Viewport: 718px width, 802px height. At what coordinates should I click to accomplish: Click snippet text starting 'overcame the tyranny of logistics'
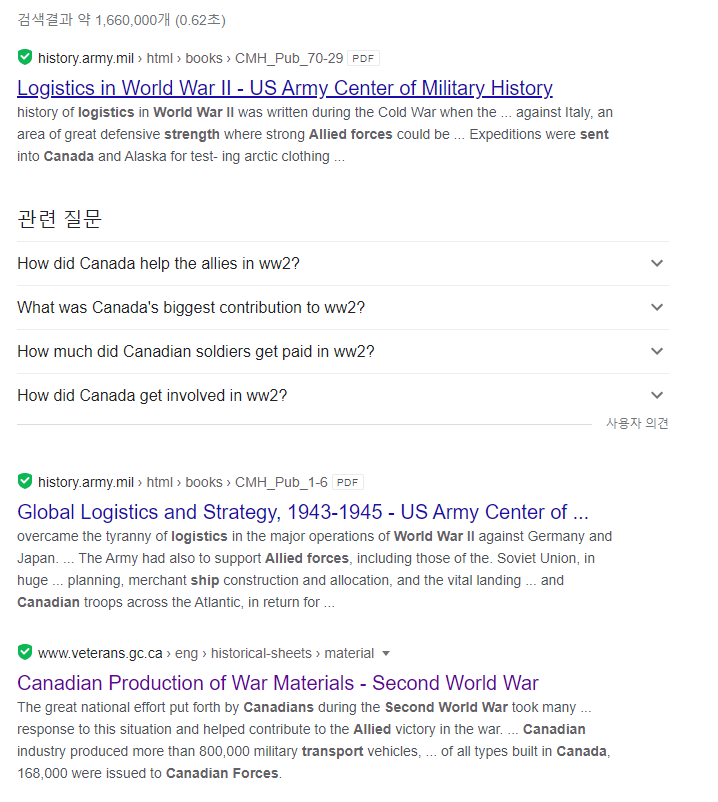tap(315, 569)
